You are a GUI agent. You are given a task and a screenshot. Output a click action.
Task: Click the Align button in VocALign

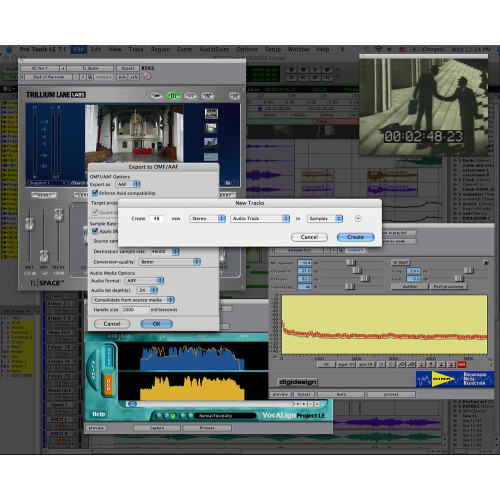pyautogui.click(x=93, y=369)
